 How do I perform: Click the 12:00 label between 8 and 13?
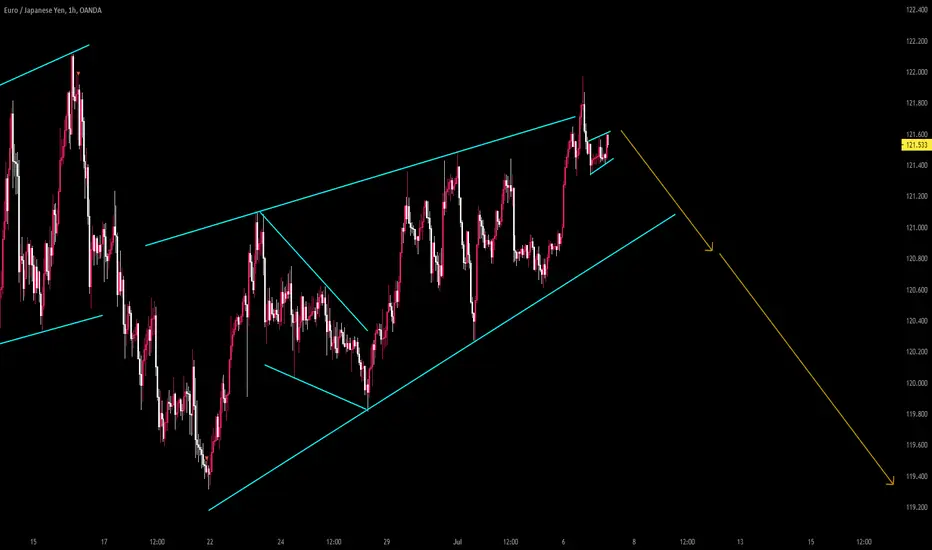pos(687,542)
